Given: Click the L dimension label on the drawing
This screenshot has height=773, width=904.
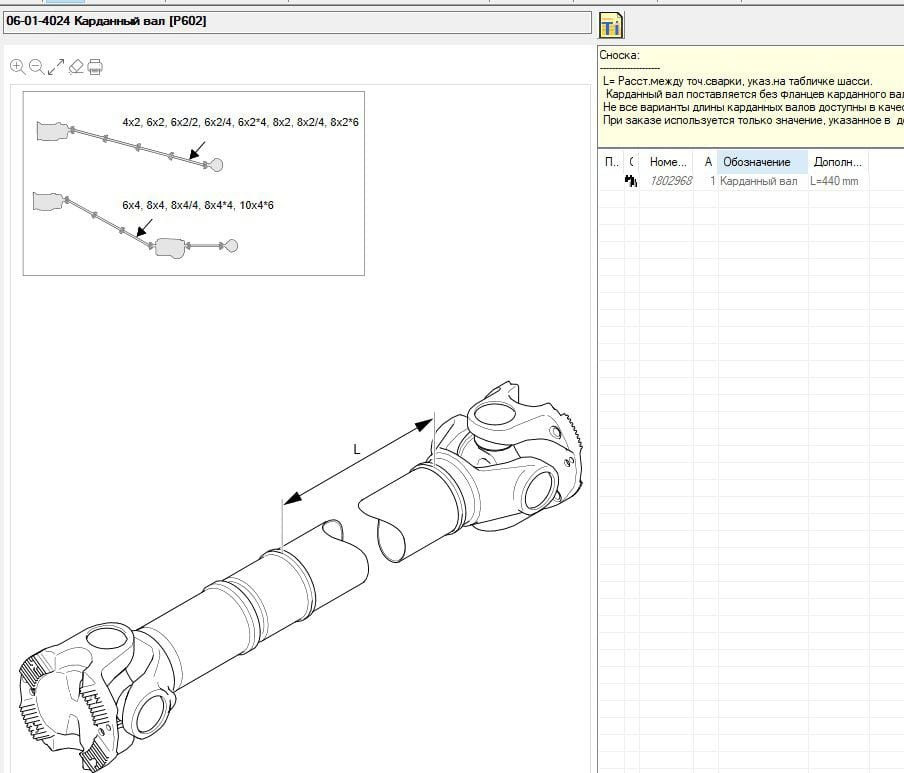Looking at the screenshot, I should point(356,450).
